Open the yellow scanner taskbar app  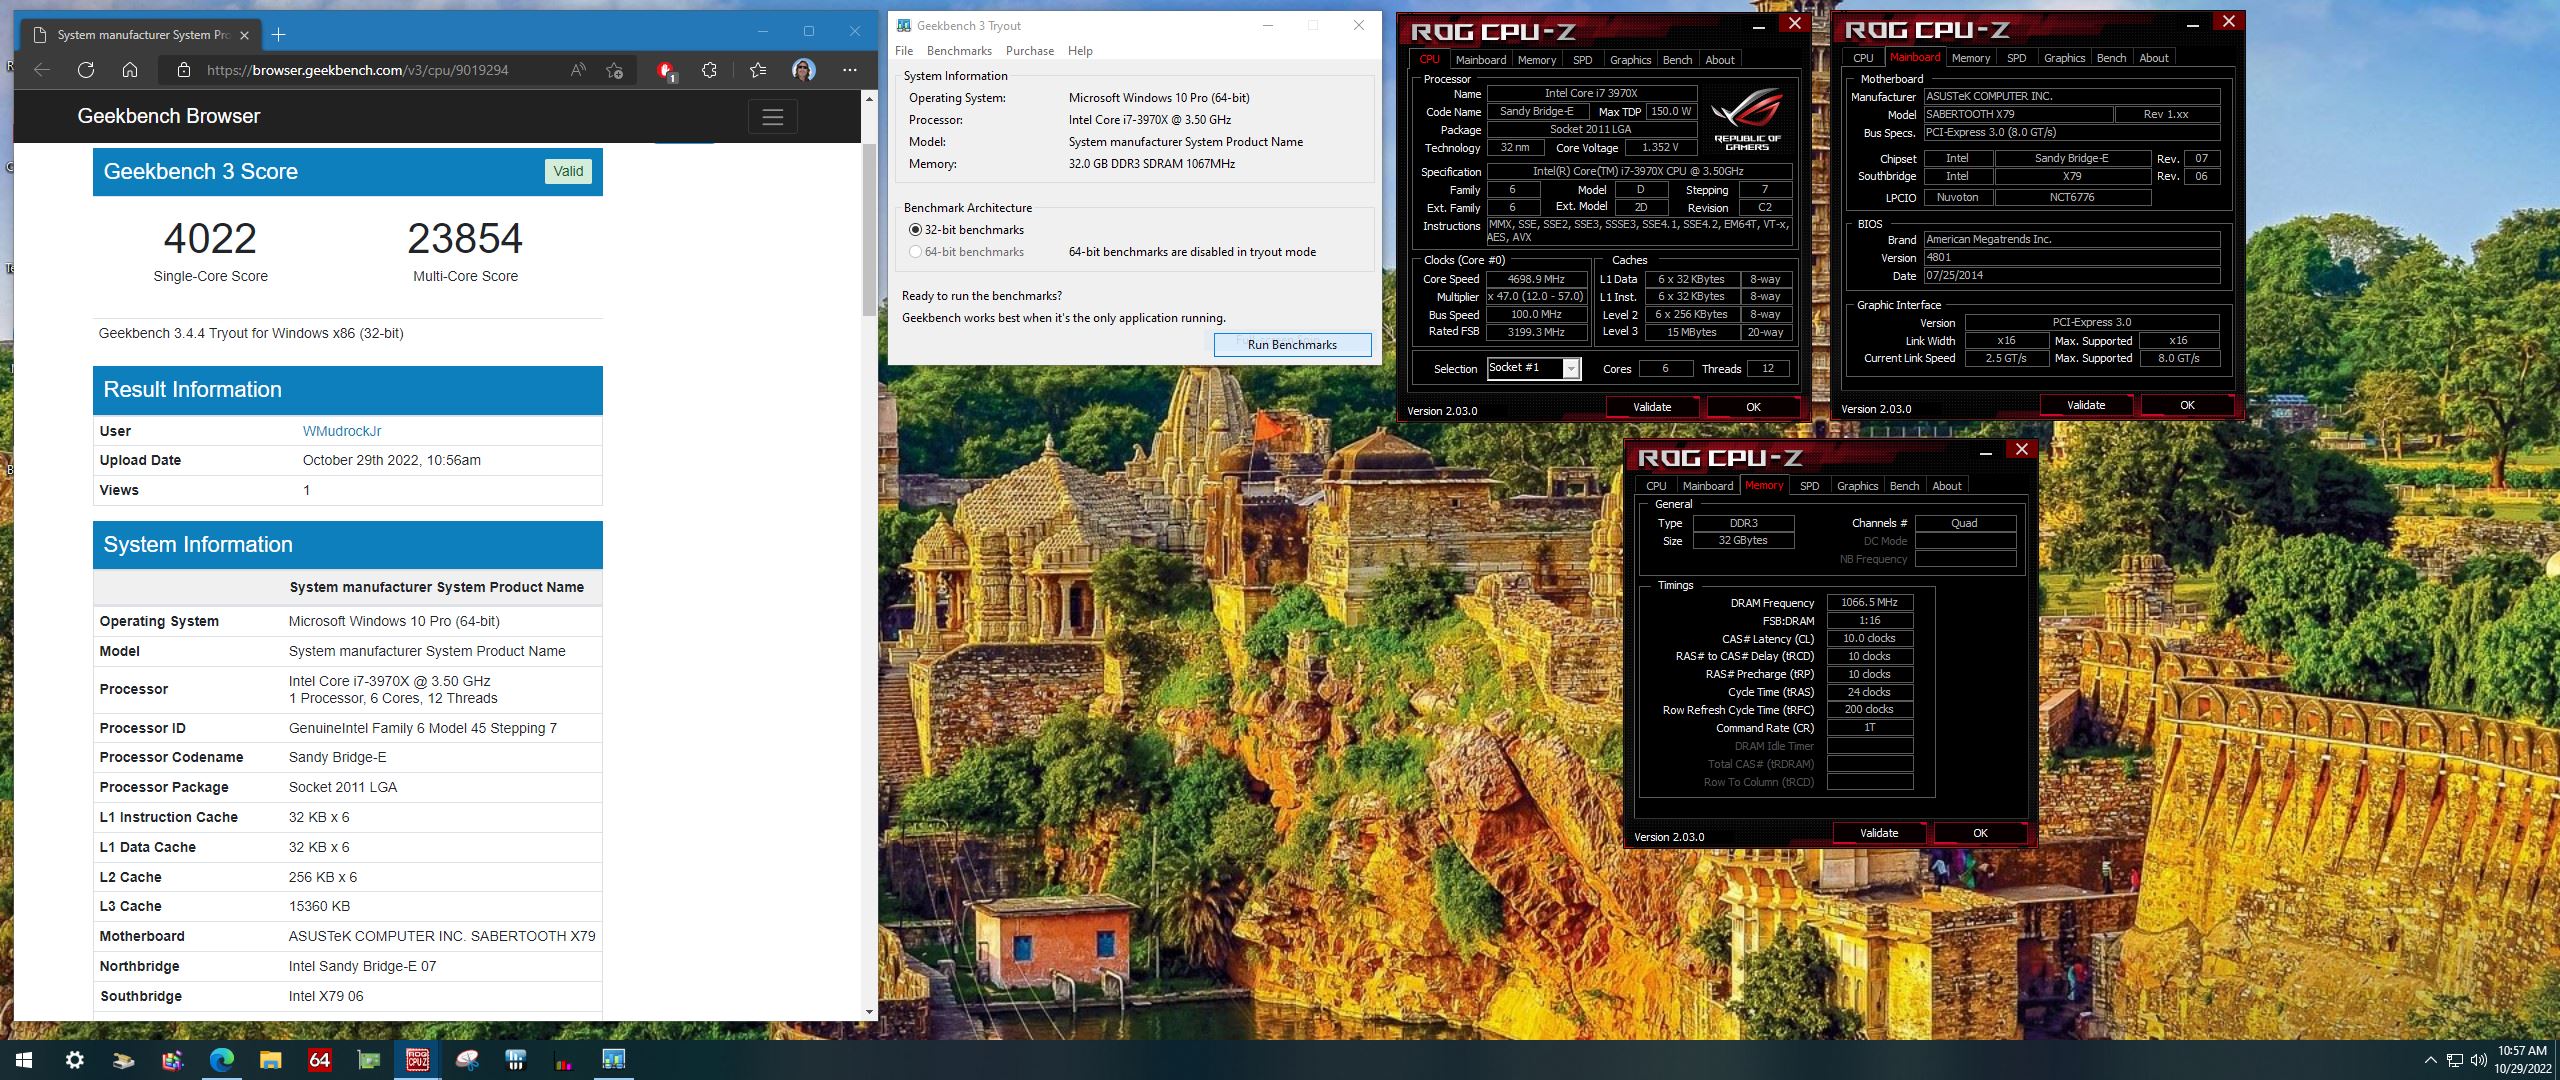point(123,1060)
